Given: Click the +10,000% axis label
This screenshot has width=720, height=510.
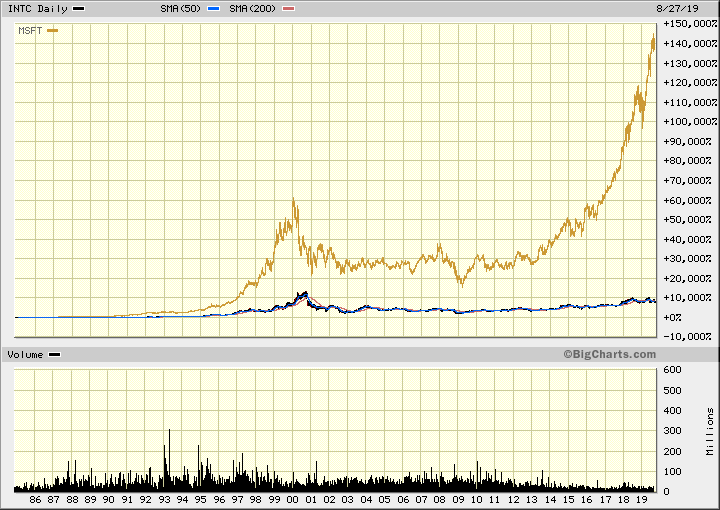Looking at the screenshot, I should (687, 297).
